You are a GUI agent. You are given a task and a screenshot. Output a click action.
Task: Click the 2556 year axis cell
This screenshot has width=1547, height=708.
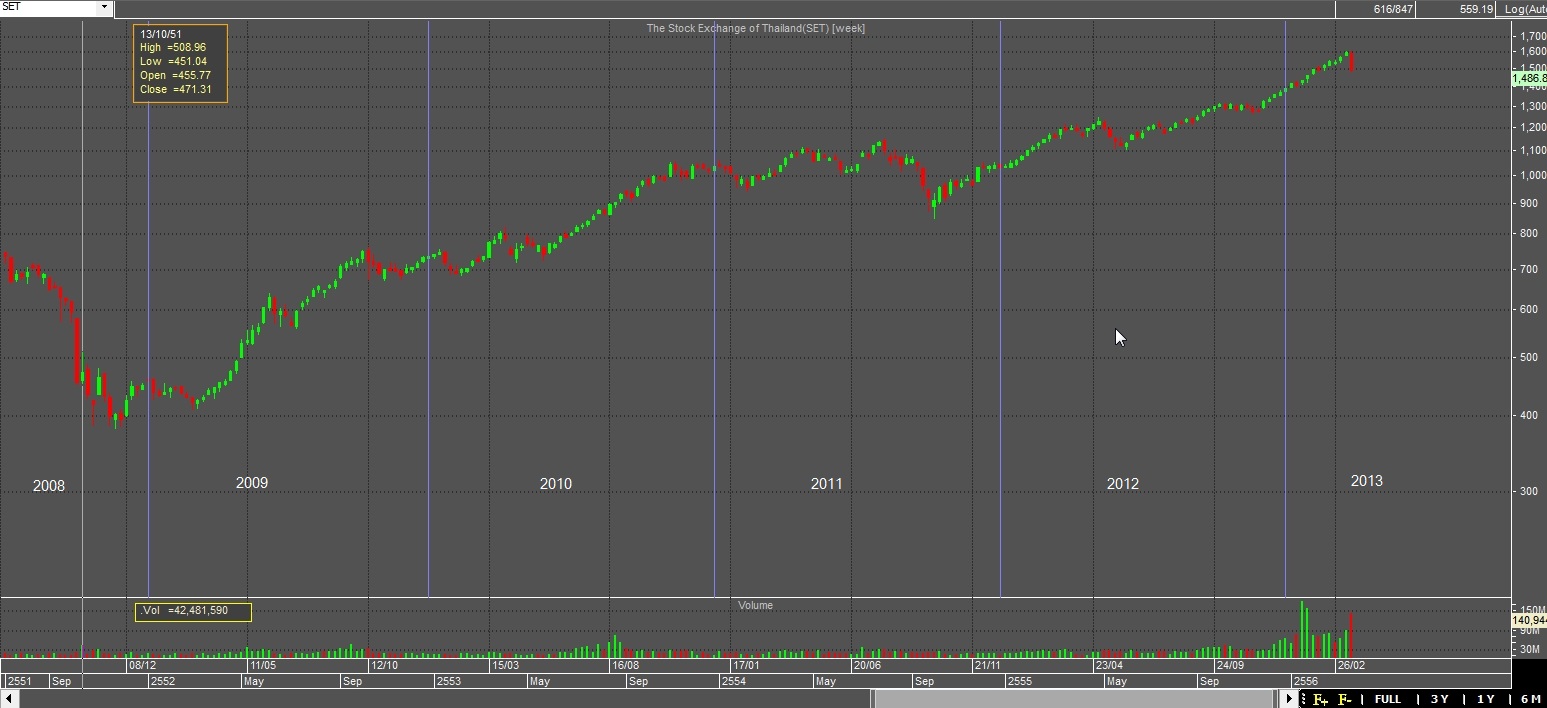[x=1305, y=681]
